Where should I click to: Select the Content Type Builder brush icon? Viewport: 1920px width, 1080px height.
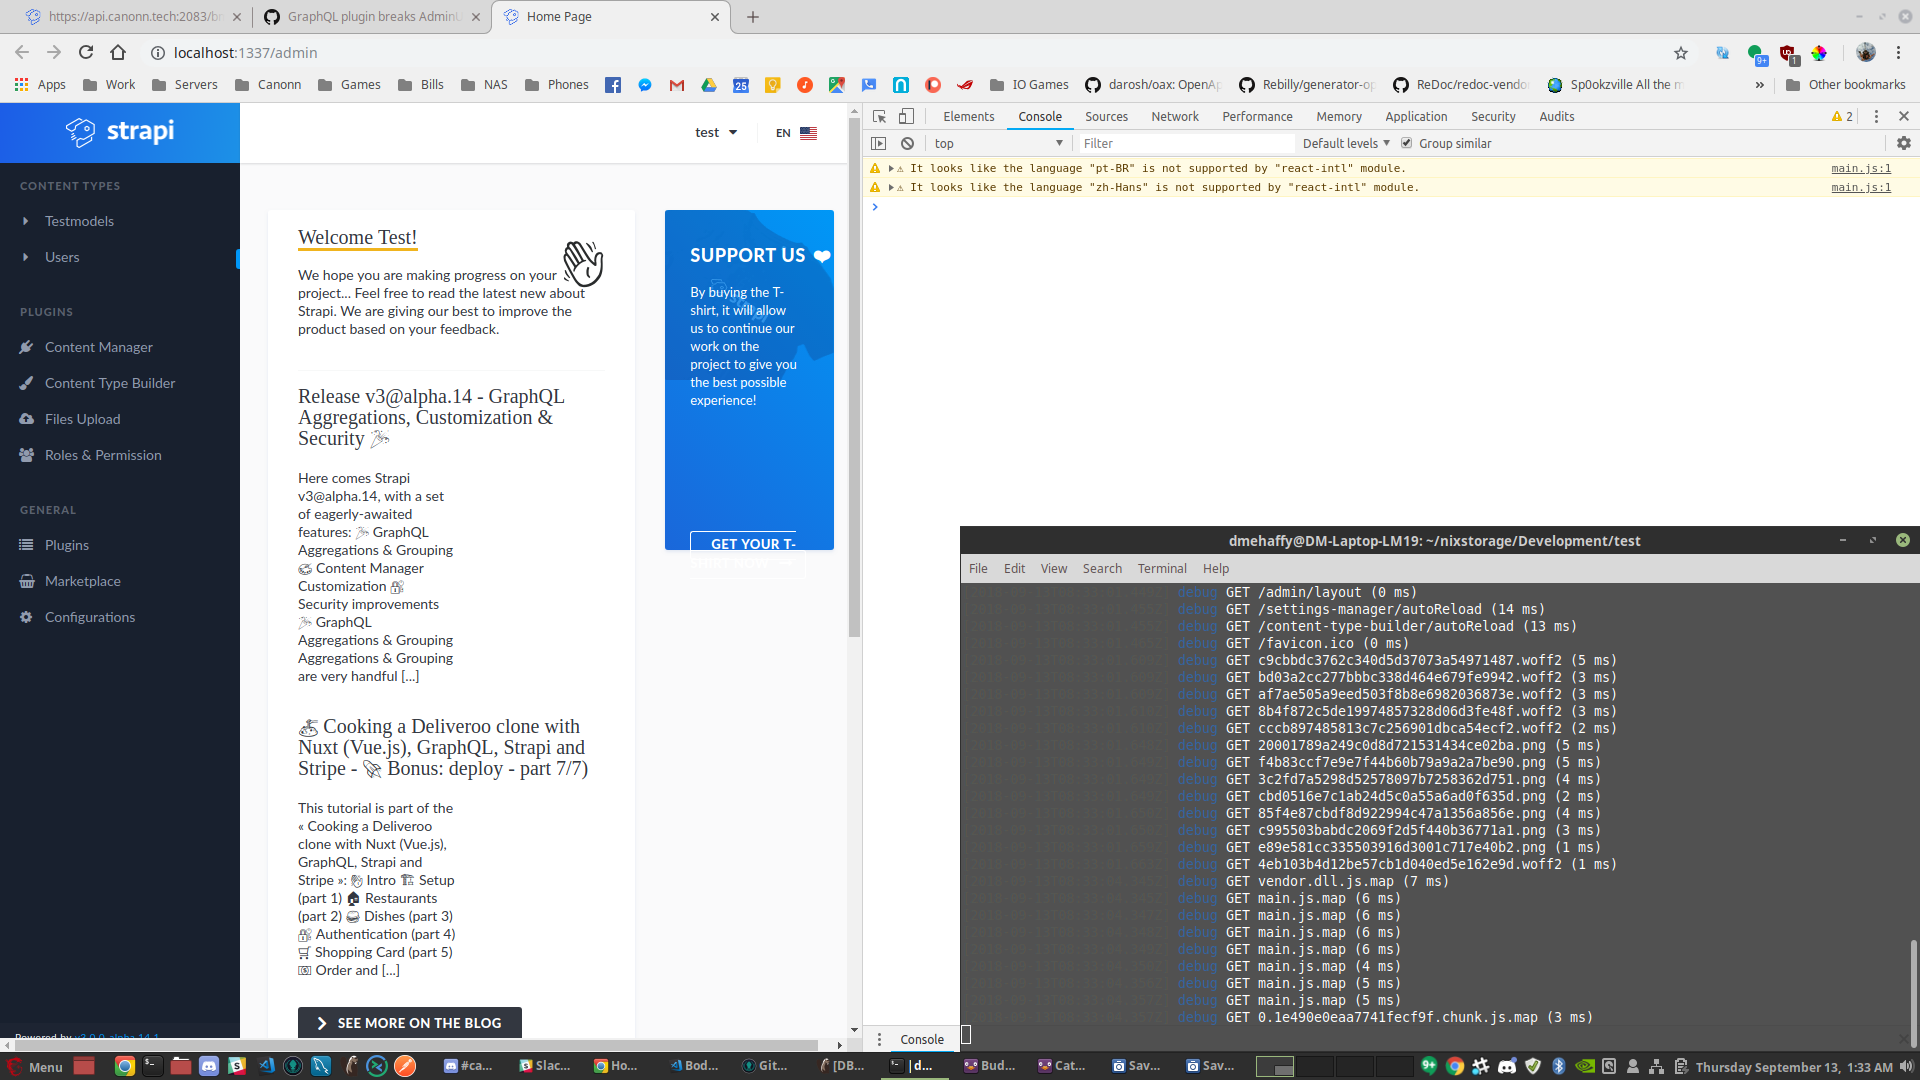pyautogui.click(x=26, y=383)
